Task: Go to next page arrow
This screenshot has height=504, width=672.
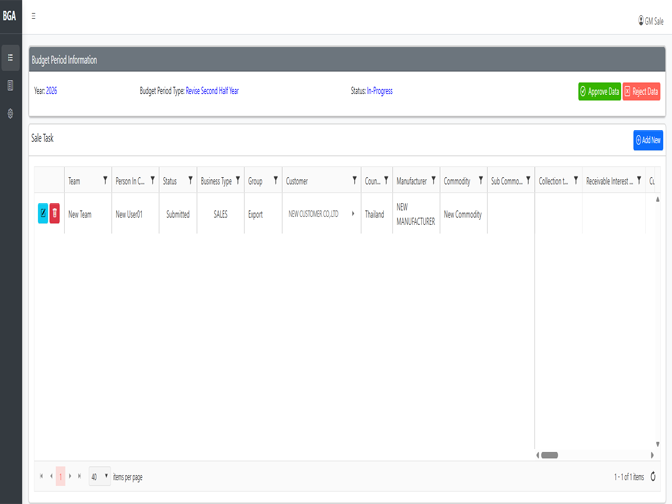Action: tap(70, 476)
